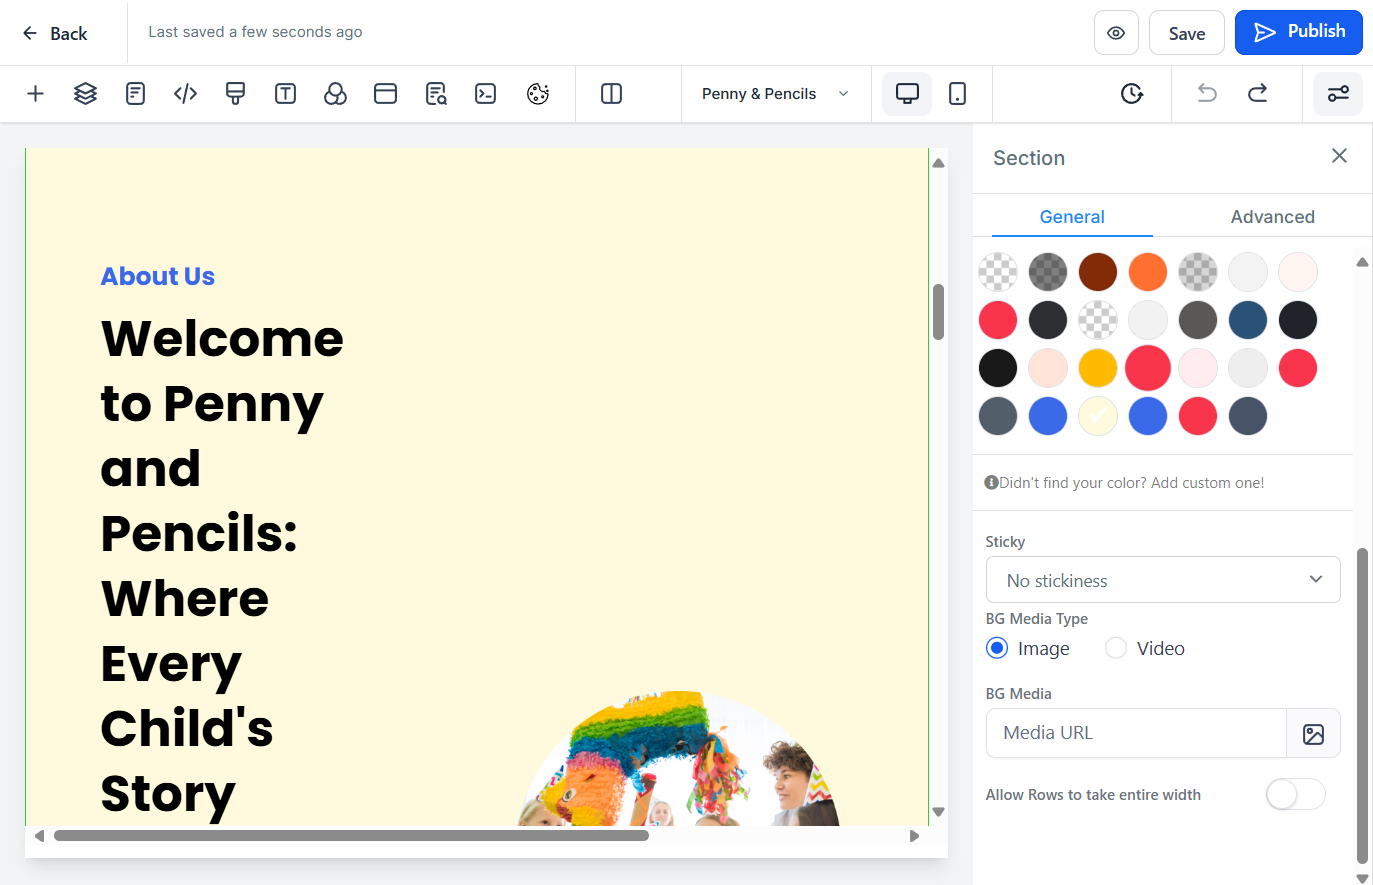Select Image as BG media type
Screen dimensions: 1373x885
tap(997, 648)
